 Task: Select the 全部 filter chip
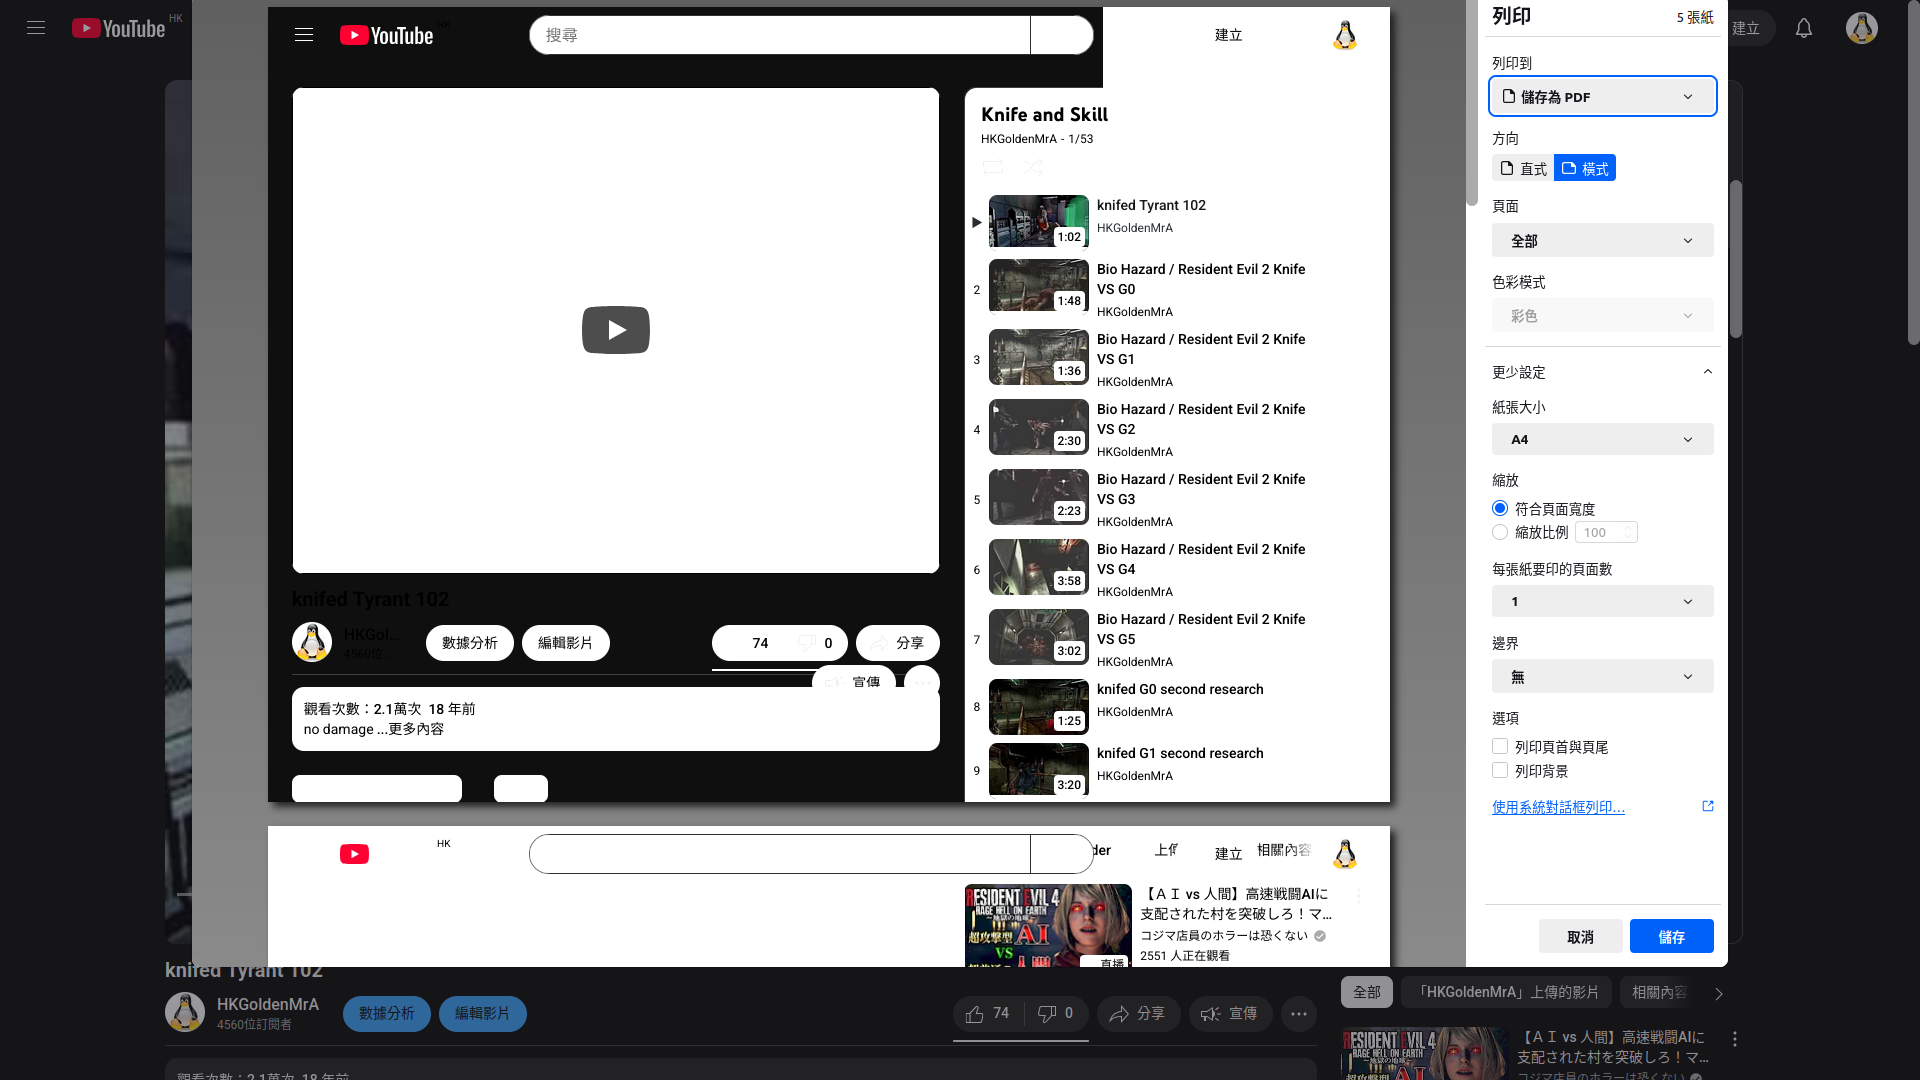[x=1367, y=992]
